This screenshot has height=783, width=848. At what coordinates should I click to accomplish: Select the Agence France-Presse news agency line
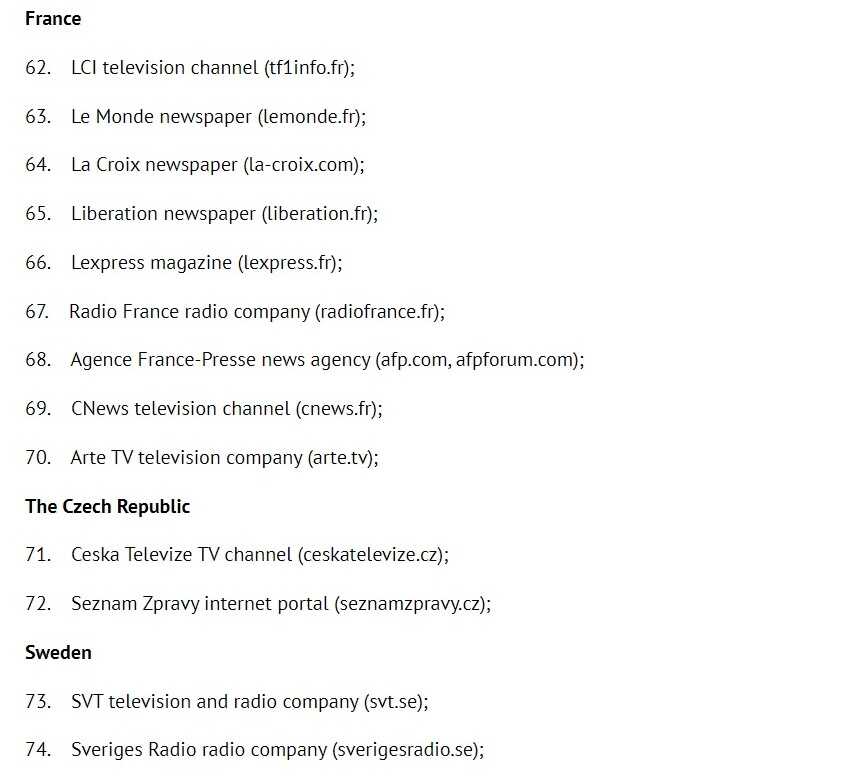click(x=304, y=360)
